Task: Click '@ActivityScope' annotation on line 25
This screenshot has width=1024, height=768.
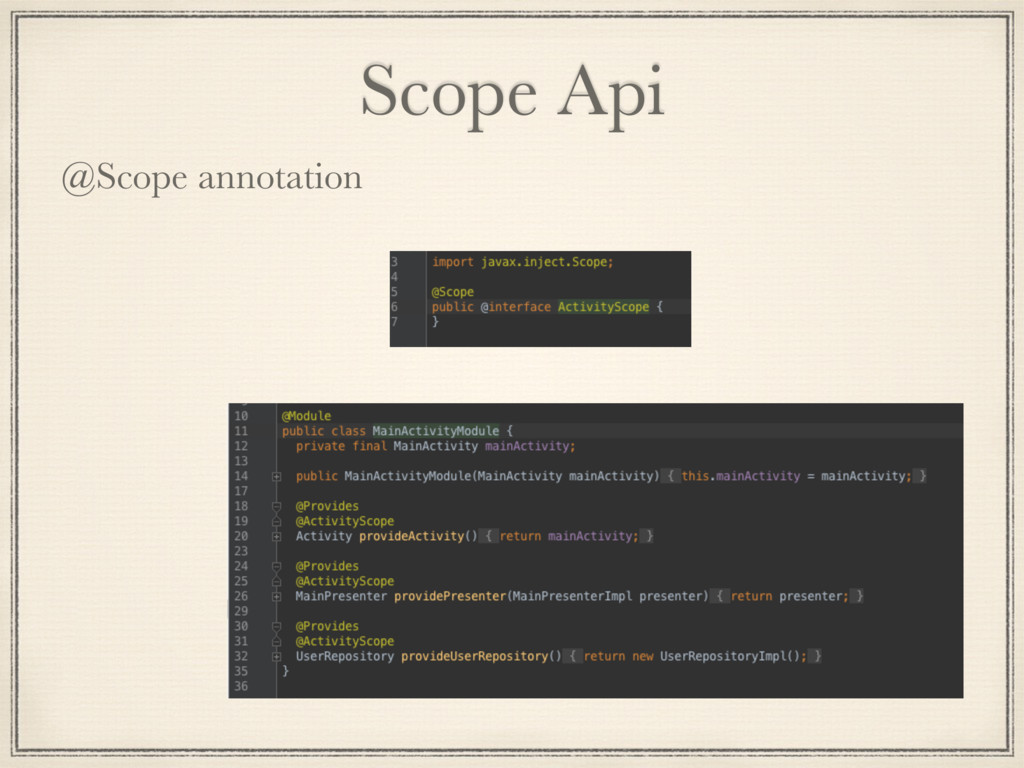Action: pos(345,581)
